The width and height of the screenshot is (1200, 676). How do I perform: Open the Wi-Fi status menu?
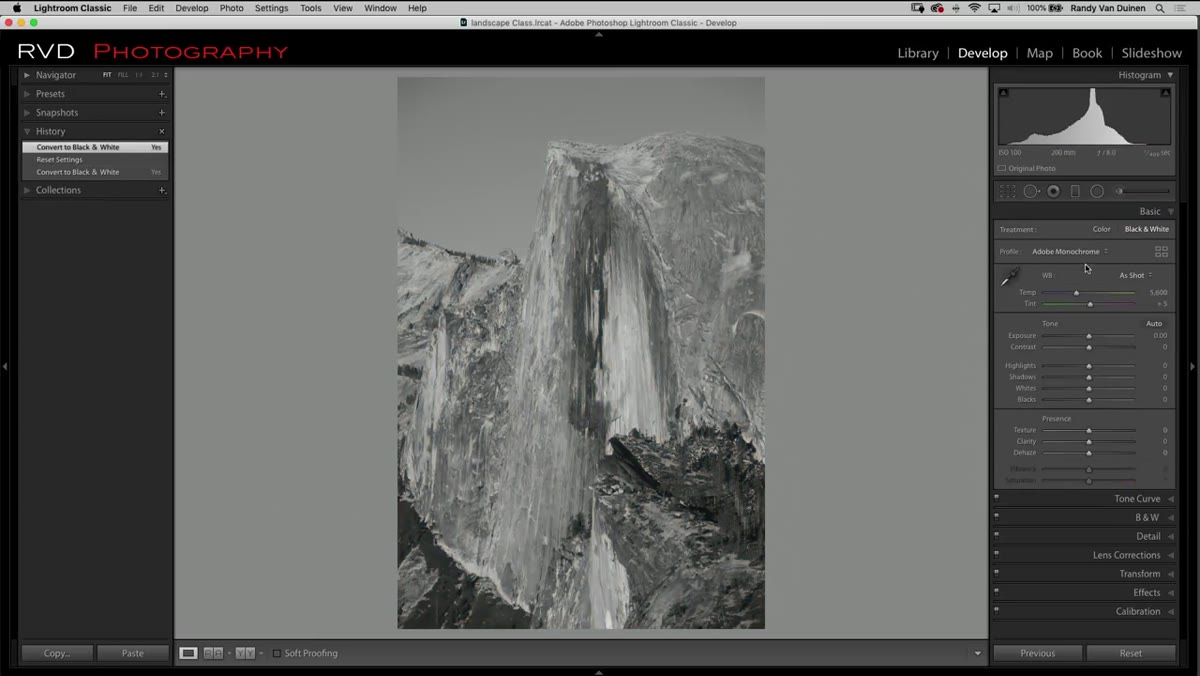(x=974, y=8)
